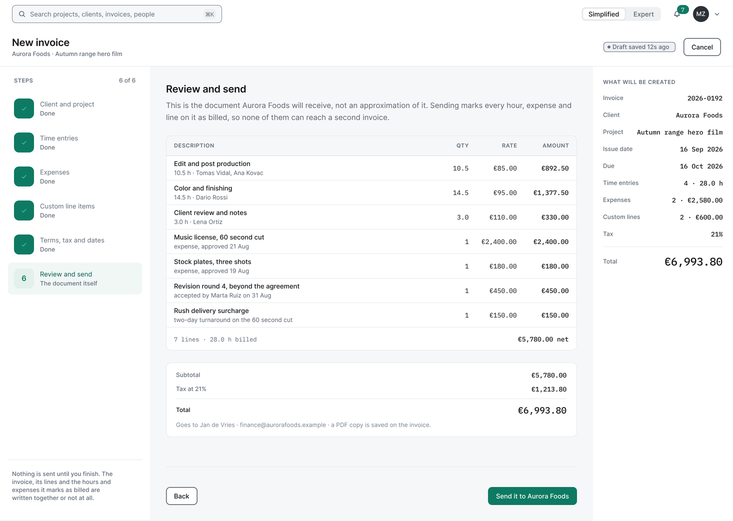Click the 6 of 6 step counter
This screenshot has width=733, height=521.
(x=127, y=80)
